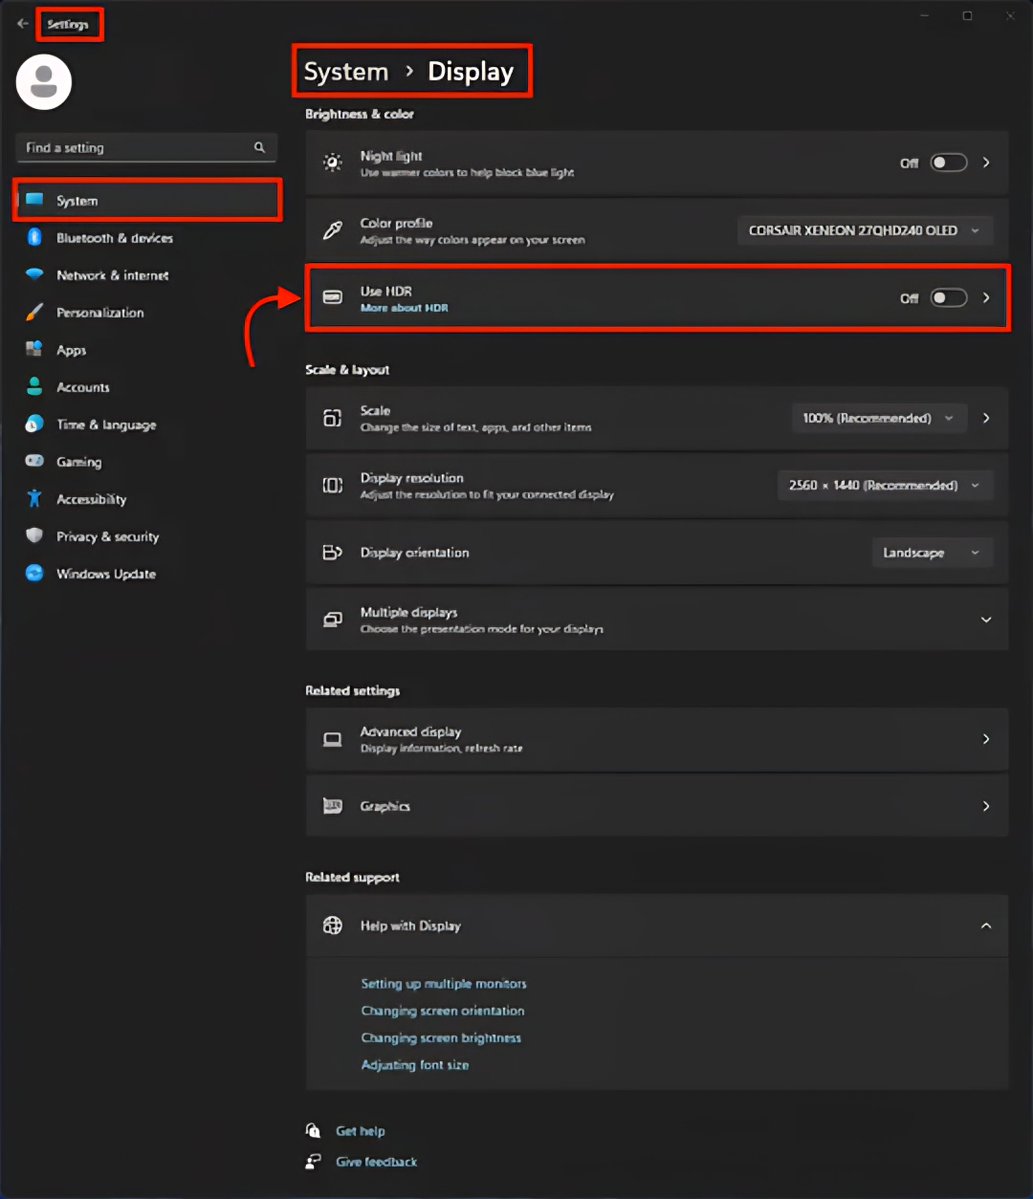Click the Apps sidebar icon
The image size is (1033, 1199).
(34, 349)
